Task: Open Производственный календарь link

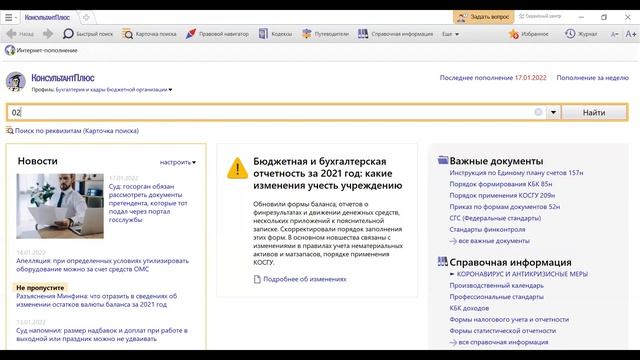Action: pos(496,285)
